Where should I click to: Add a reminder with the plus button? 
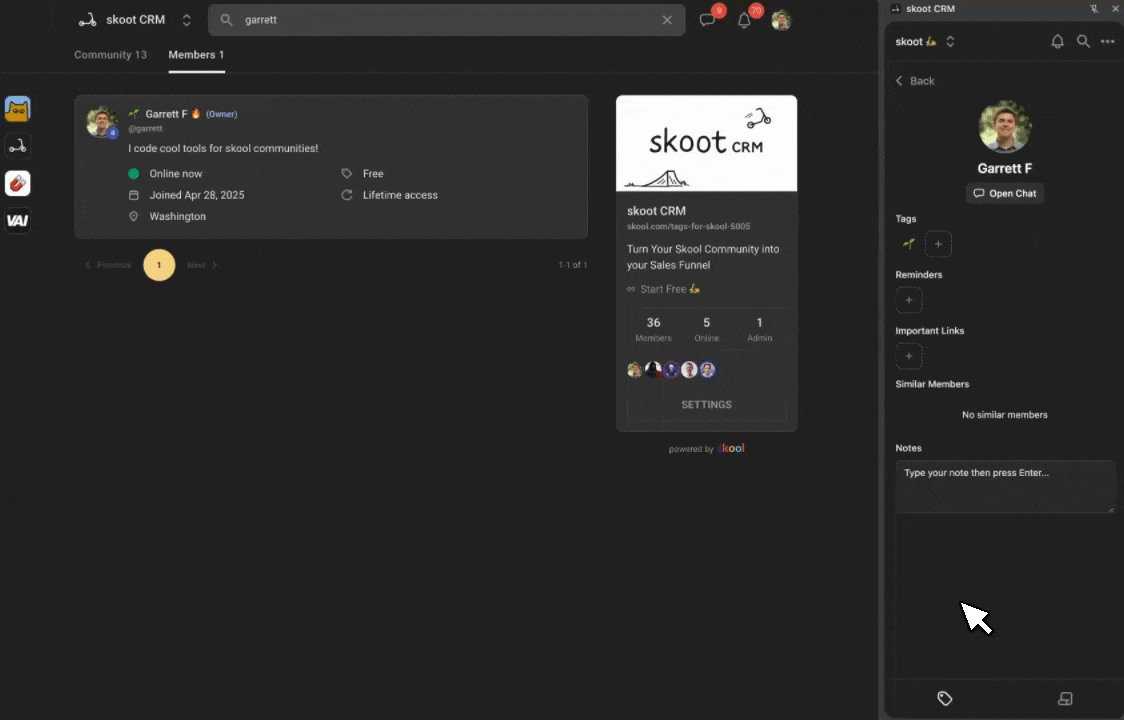coord(909,300)
